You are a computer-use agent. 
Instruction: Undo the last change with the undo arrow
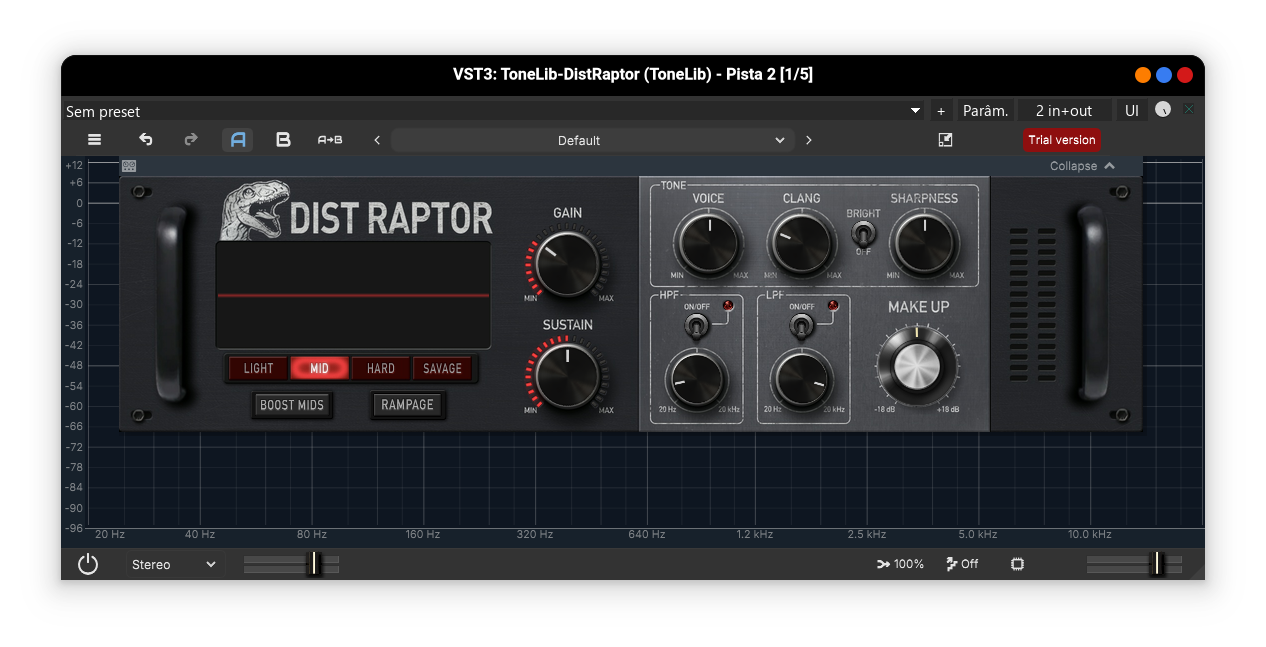(145, 139)
